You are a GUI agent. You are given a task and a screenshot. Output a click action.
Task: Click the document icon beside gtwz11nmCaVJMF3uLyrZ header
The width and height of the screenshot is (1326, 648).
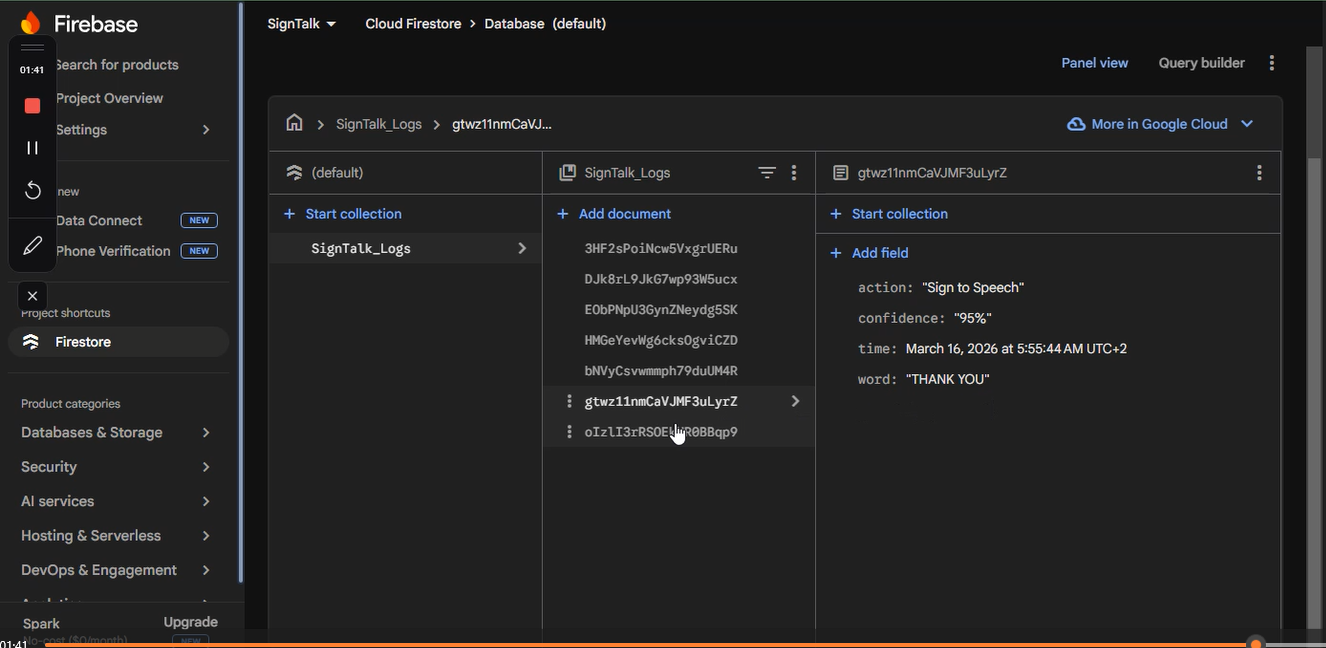(840, 173)
